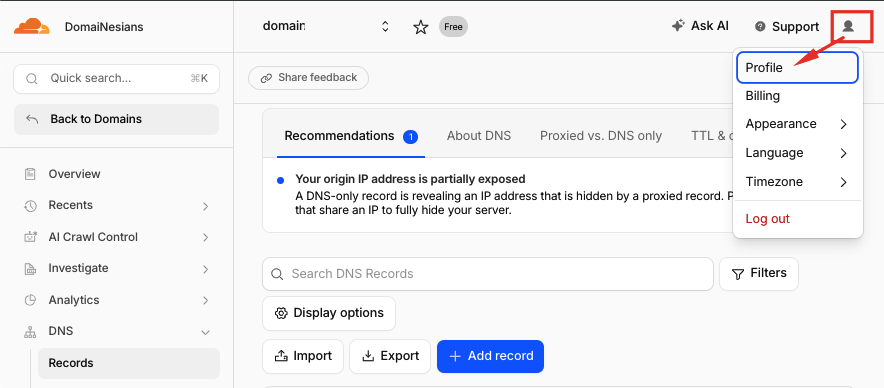Select Billing in the account menu
884x388 pixels.
tap(797, 96)
